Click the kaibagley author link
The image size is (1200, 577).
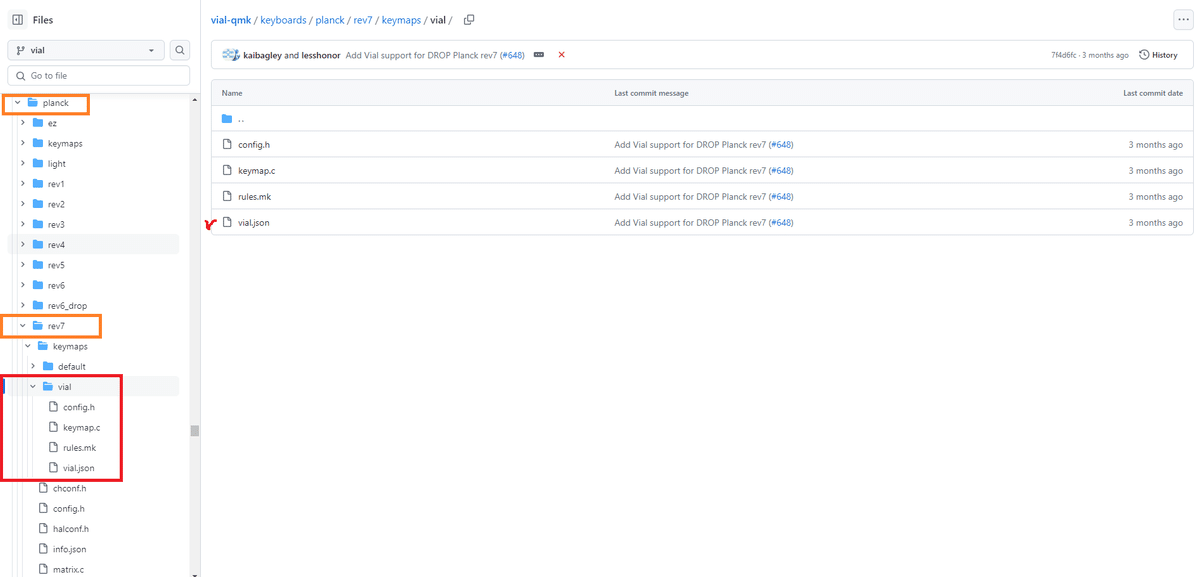click(263, 55)
